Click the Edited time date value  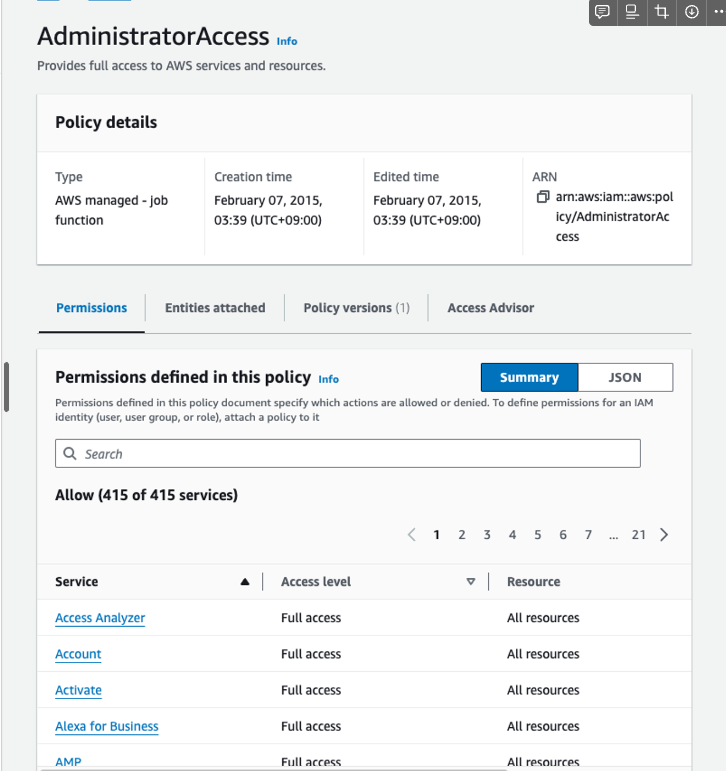tap(427, 210)
